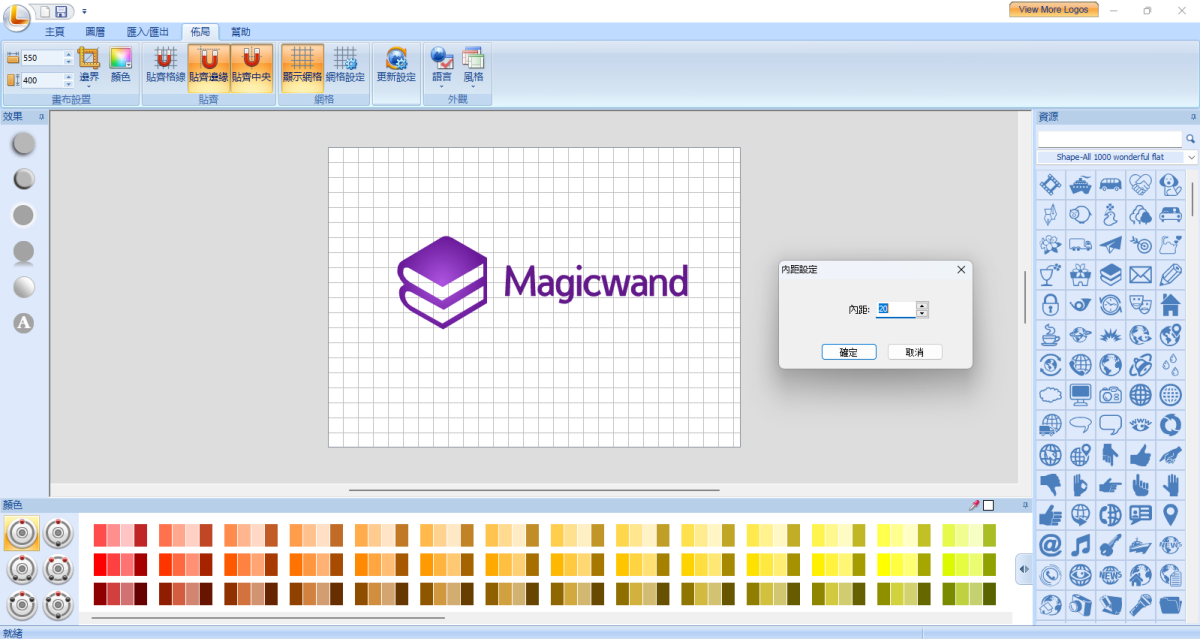This screenshot has width=1200, height=639.
Task: Enable 貼齊格線 snap to gridlines
Action: pyautogui.click(x=165, y=66)
